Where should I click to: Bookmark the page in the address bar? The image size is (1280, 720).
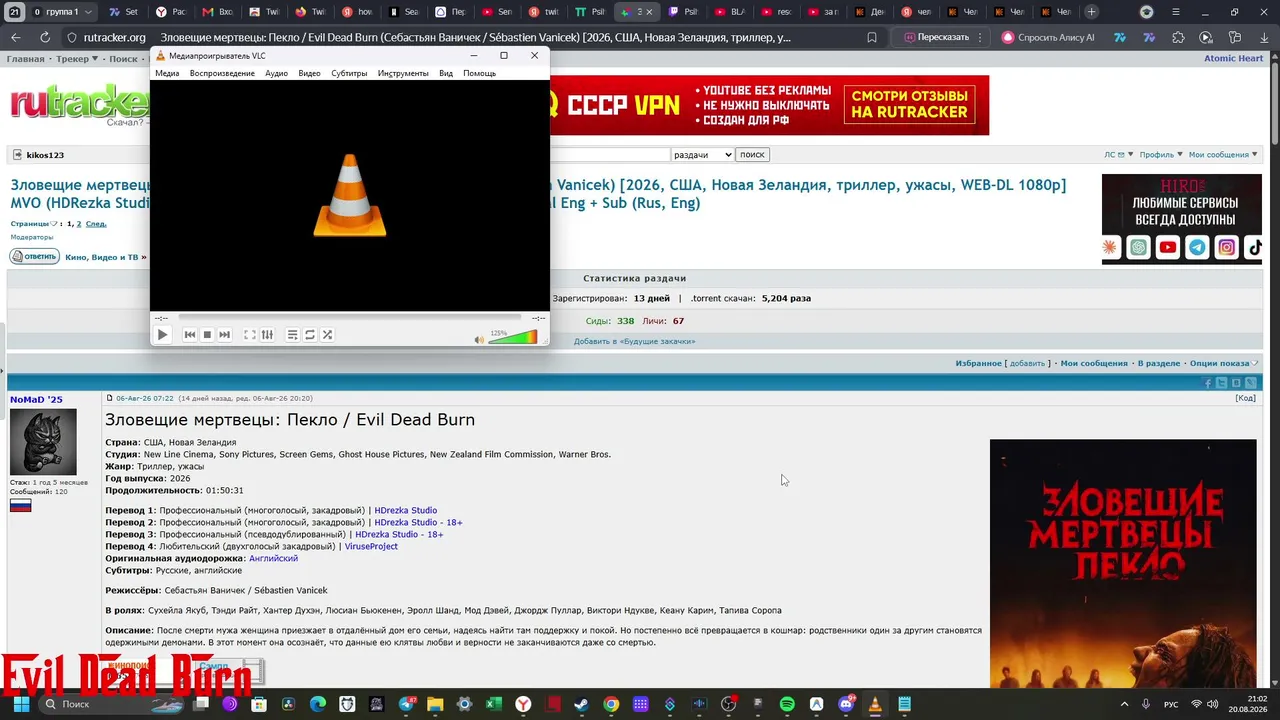click(872, 37)
